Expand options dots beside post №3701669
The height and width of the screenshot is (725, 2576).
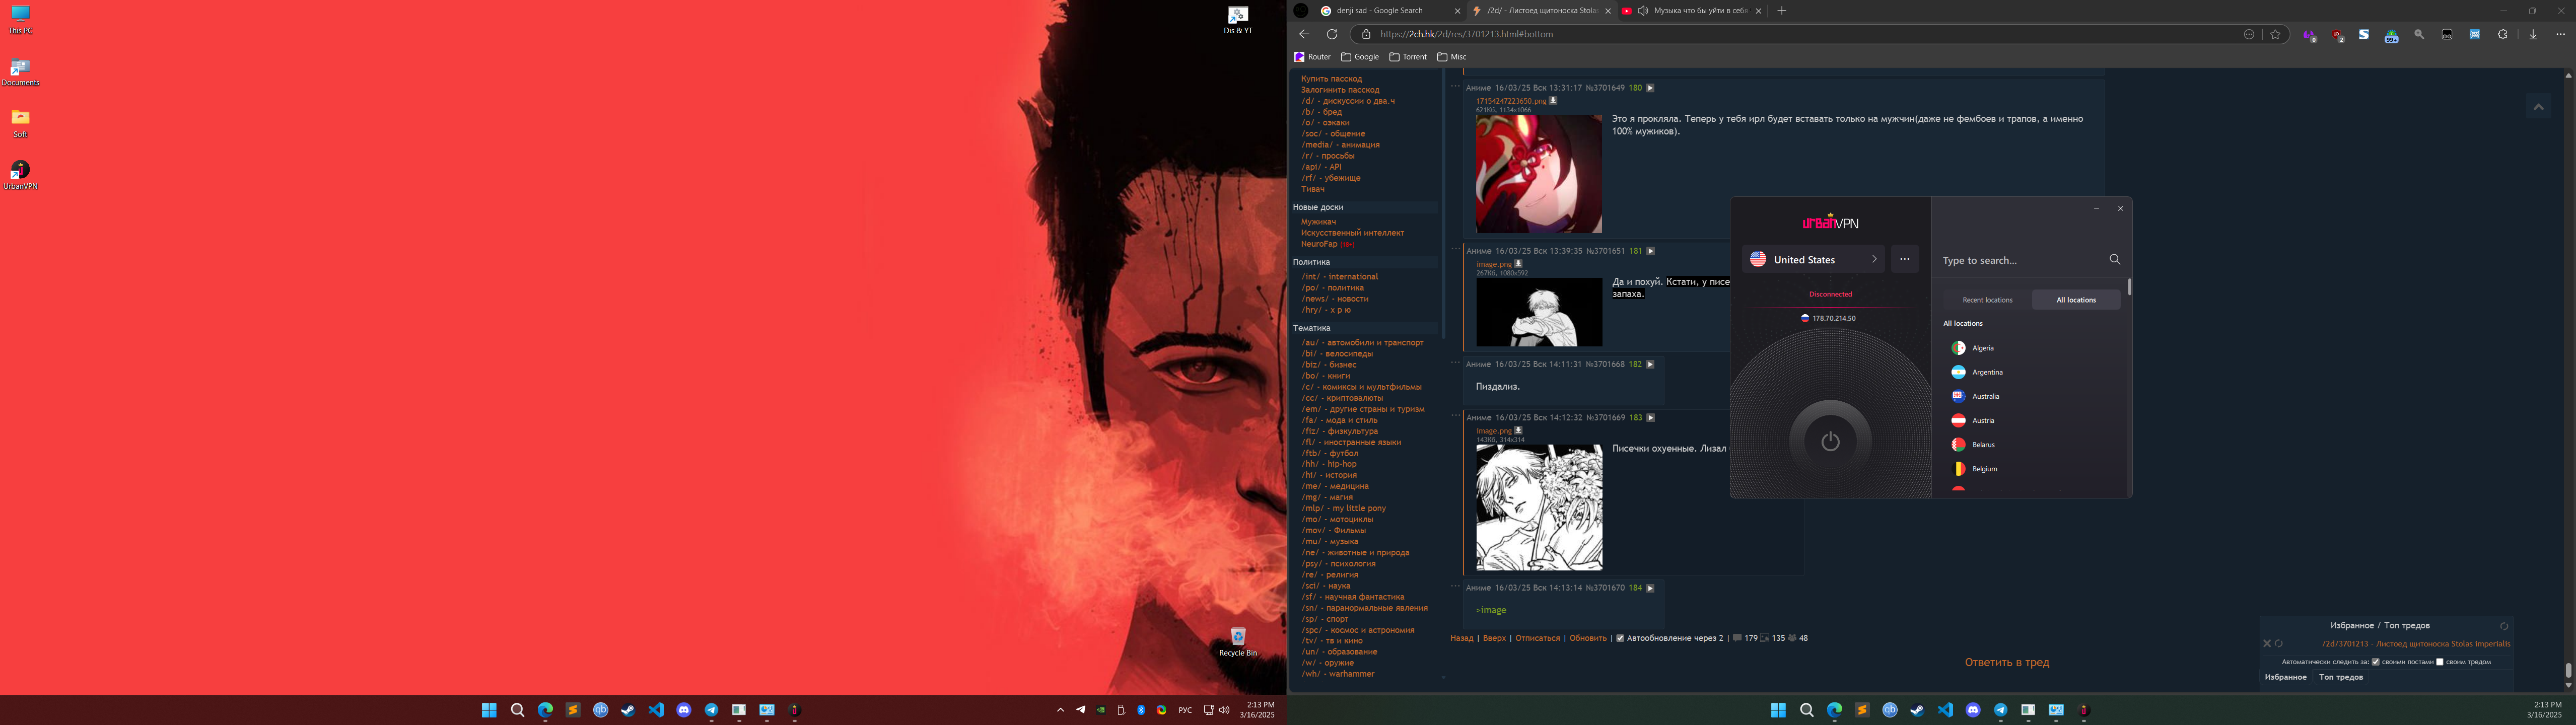coord(1455,415)
